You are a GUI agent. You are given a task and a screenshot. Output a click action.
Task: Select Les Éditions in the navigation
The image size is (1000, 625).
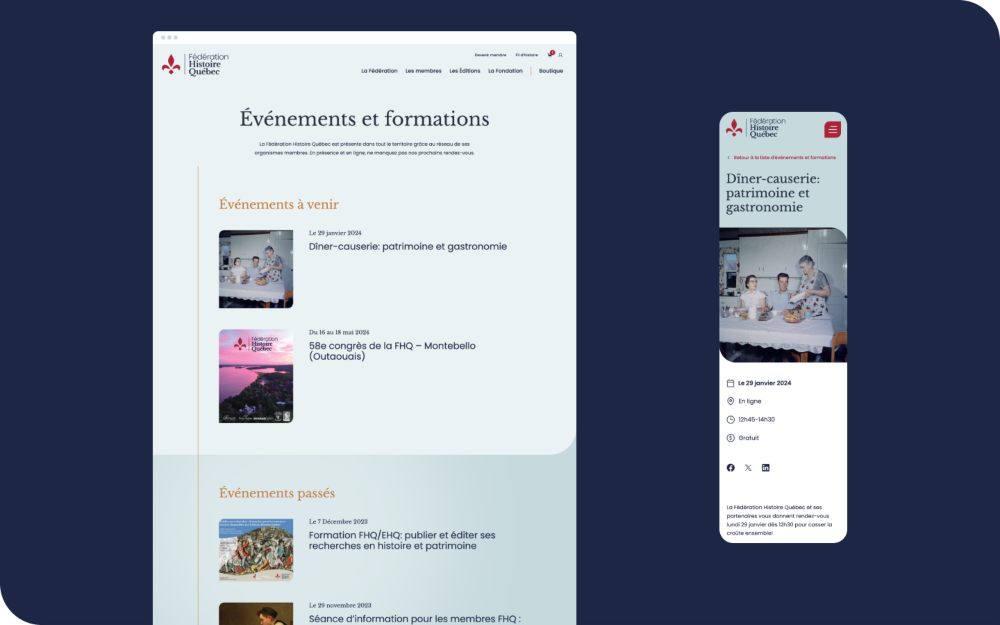(x=465, y=71)
